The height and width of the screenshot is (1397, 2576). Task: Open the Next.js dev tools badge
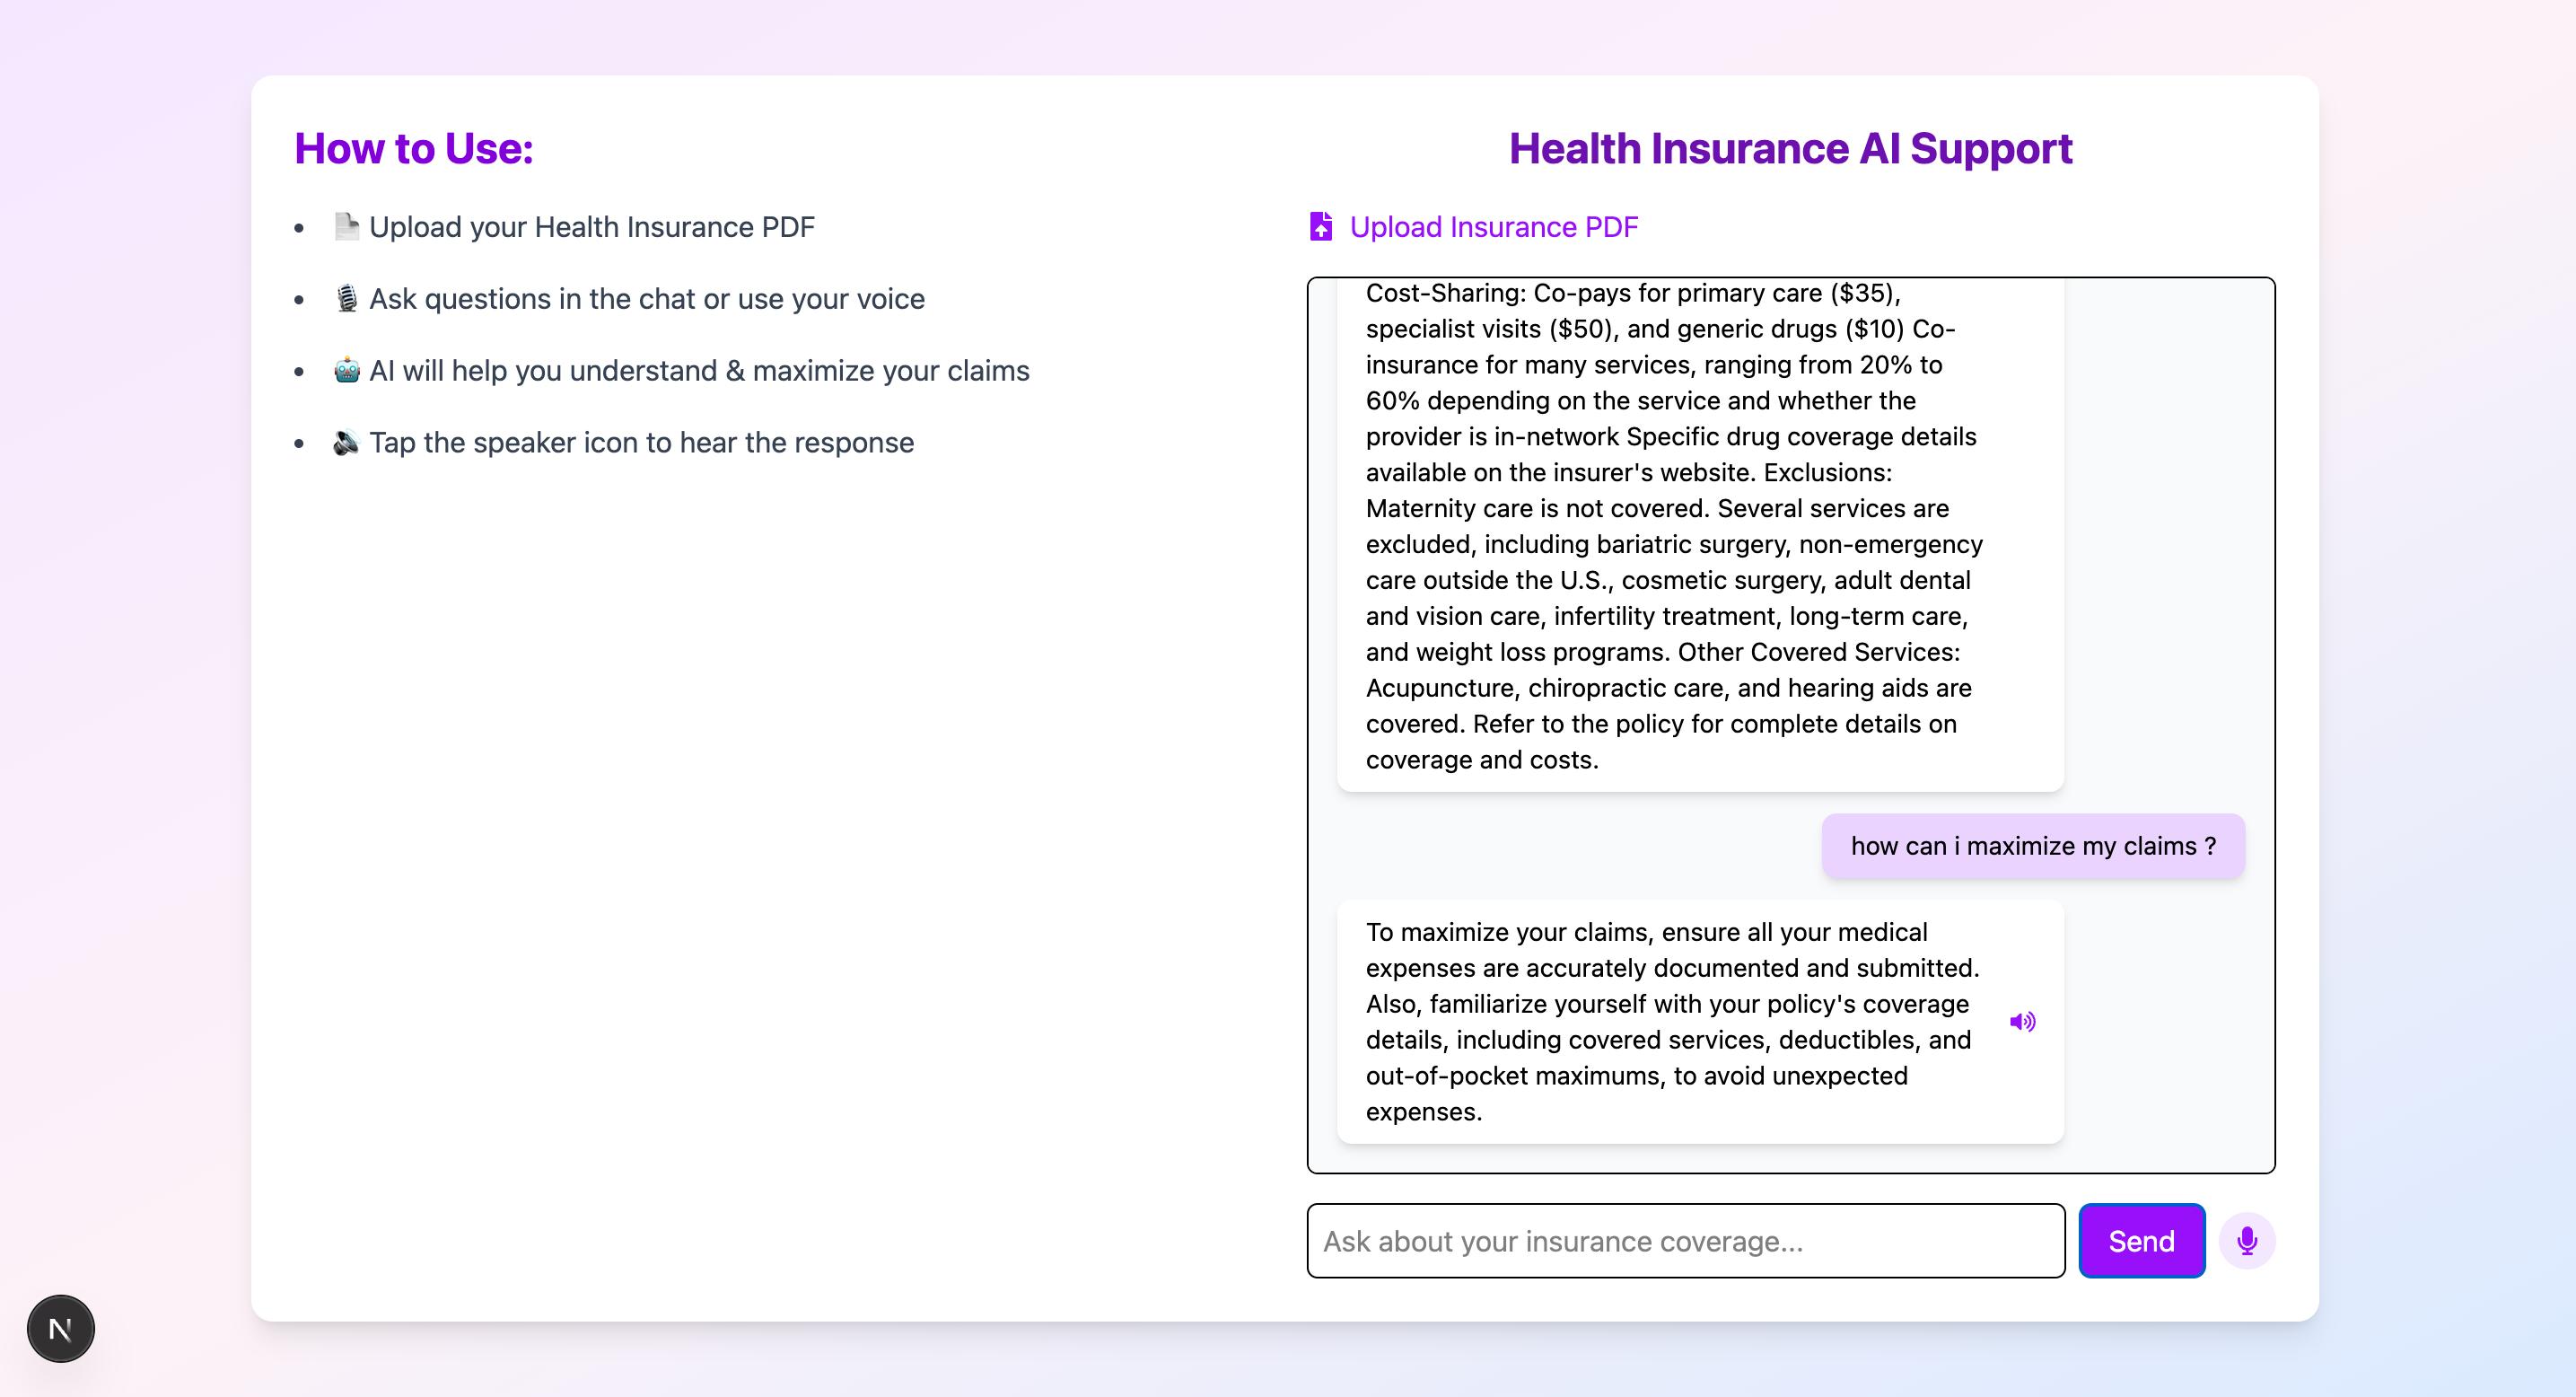pyautogui.click(x=60, y=1329)
